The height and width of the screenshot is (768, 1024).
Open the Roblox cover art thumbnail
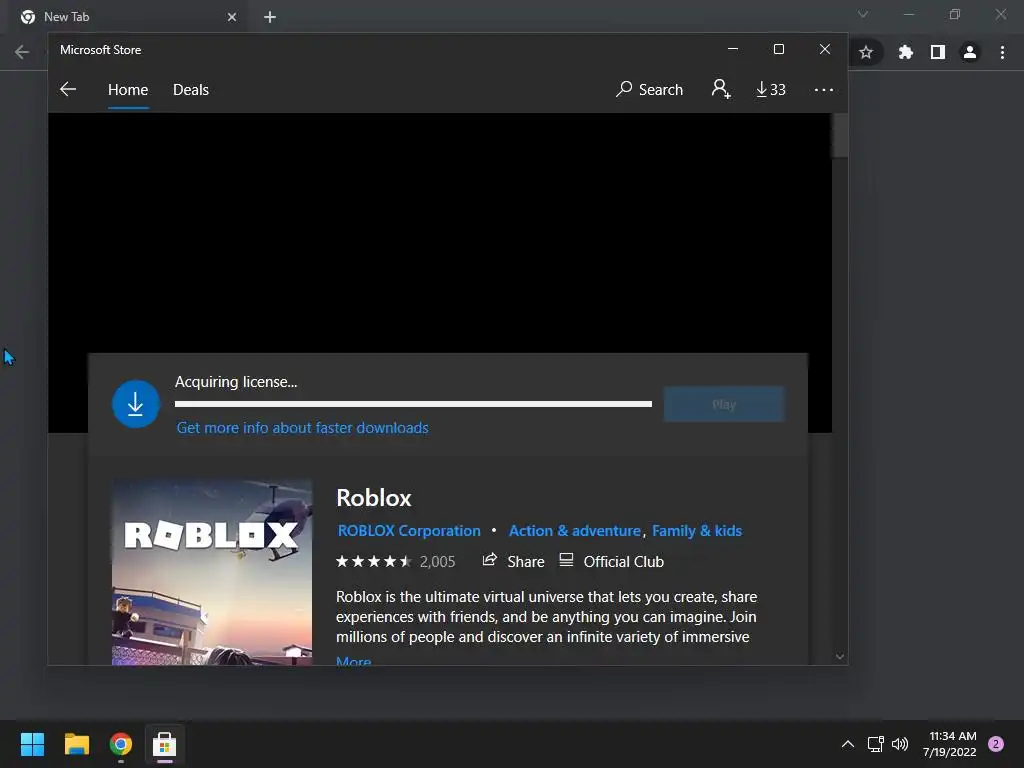[x=212, y=573]
